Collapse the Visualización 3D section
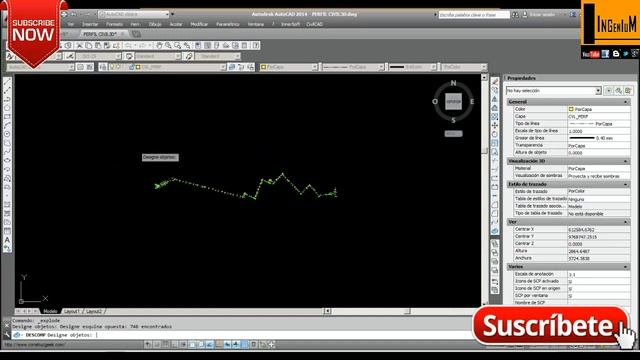The height and width of the screenshot is (360, 640). coord(625,162)
